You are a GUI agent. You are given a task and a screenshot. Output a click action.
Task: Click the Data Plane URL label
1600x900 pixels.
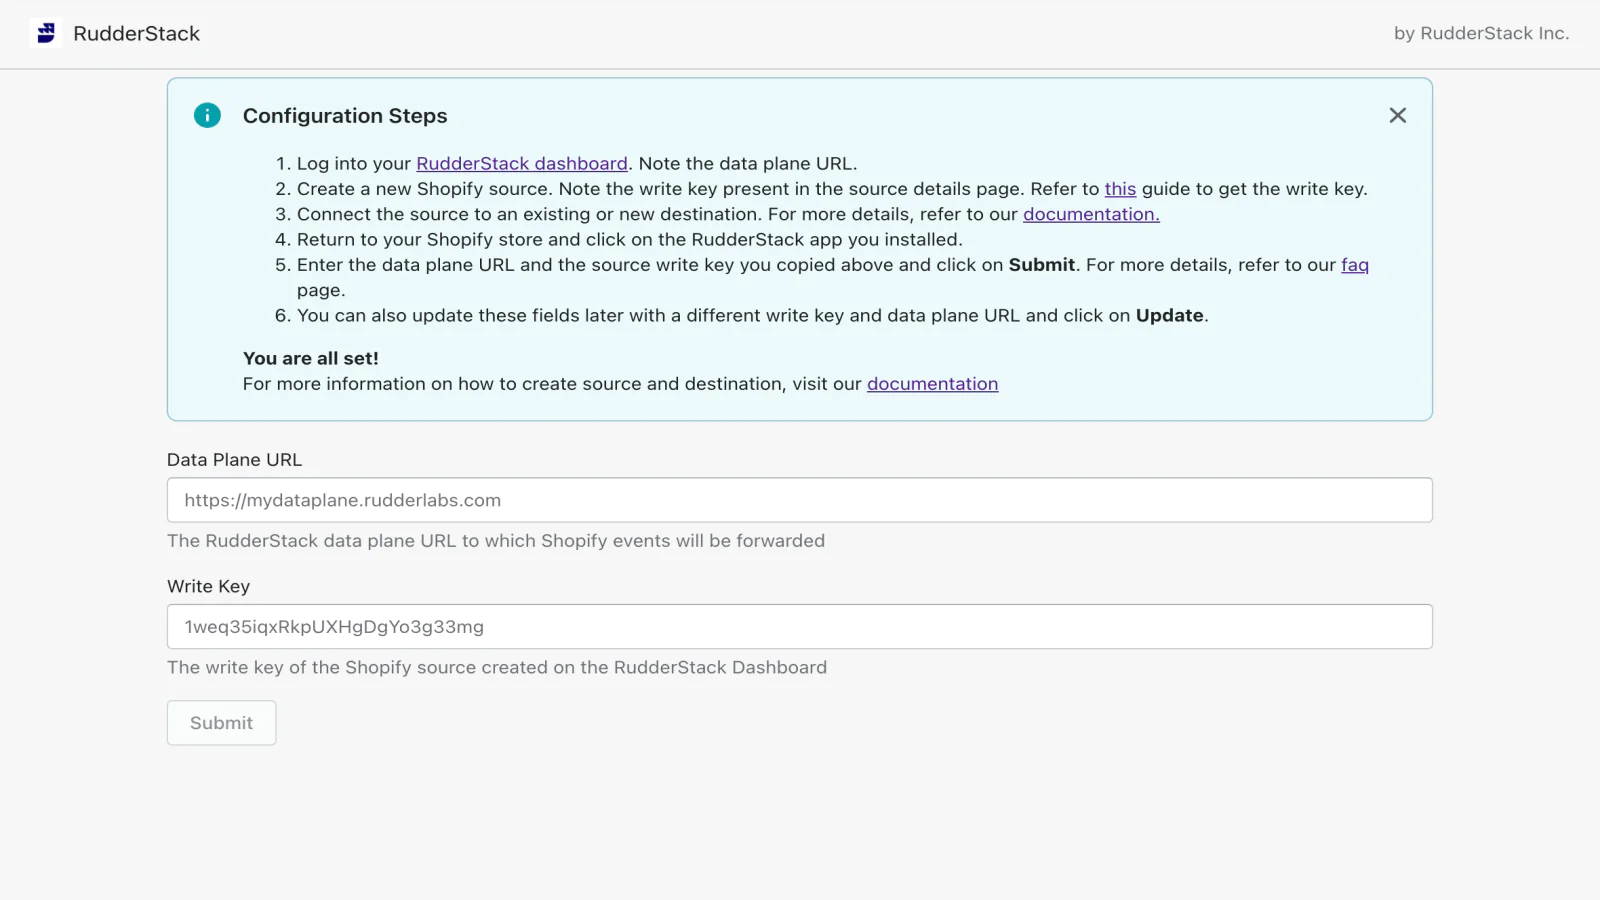coord(234,459)
